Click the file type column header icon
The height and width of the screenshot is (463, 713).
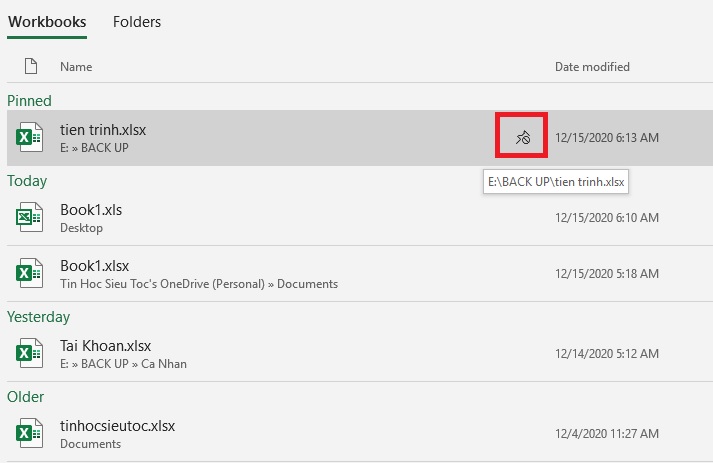pyautogui.click(x=31, y=66)
